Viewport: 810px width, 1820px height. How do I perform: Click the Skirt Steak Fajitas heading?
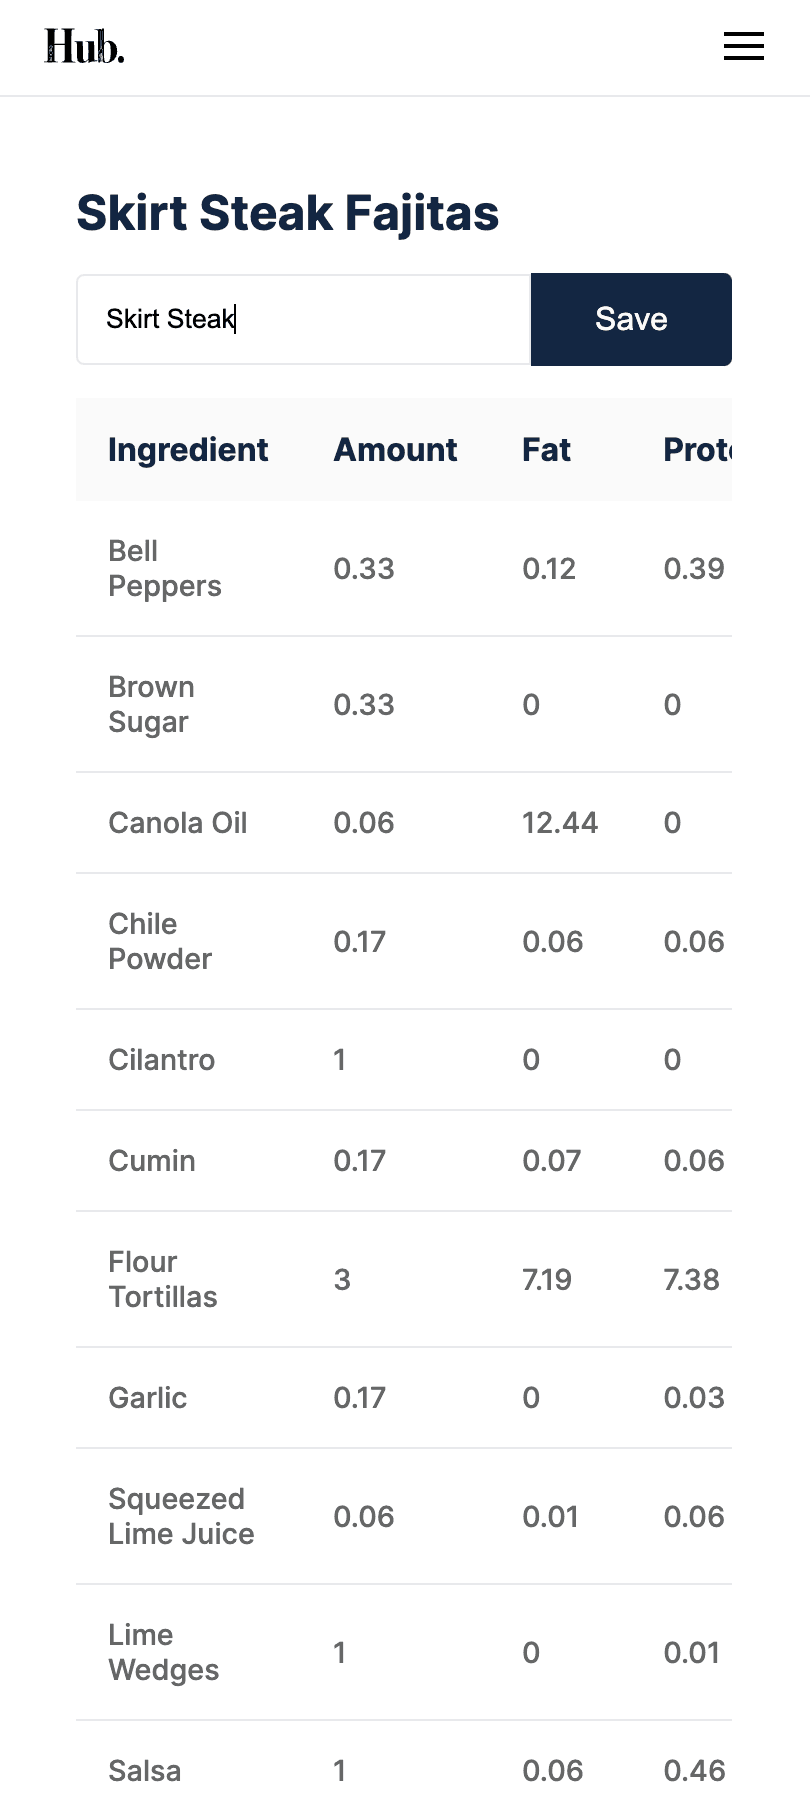point(288,213)
